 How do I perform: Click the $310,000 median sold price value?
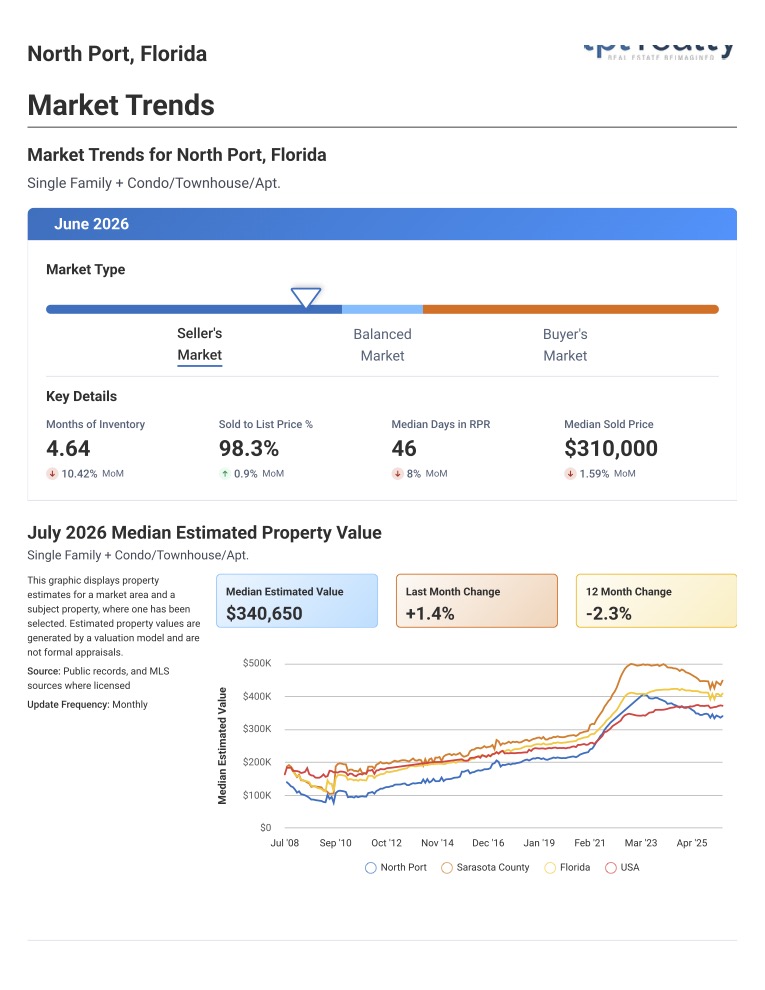pyautogui.click(x=611, y=448)
